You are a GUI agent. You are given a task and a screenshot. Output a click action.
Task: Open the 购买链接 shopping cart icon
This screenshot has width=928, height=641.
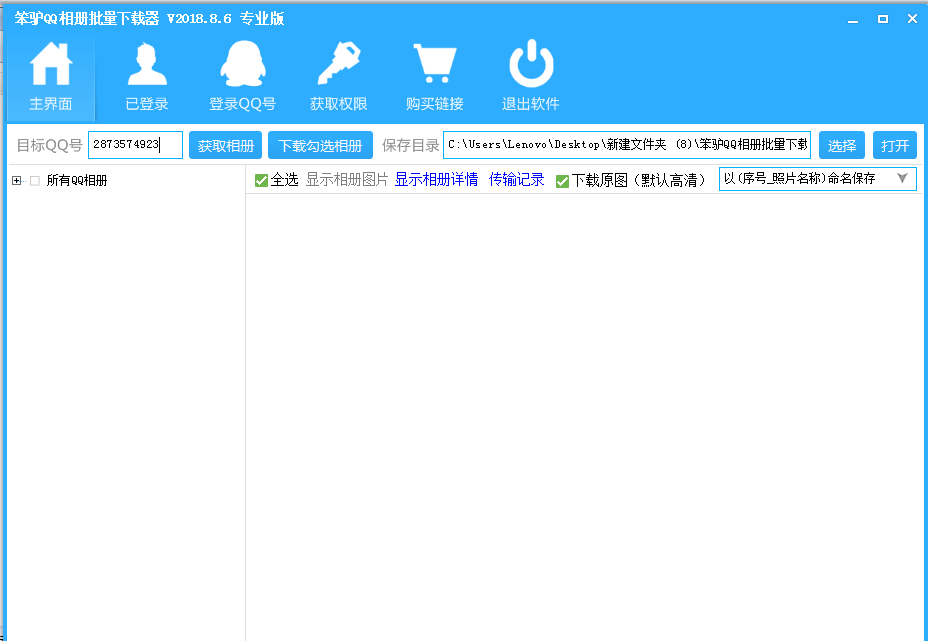point(435,64)
